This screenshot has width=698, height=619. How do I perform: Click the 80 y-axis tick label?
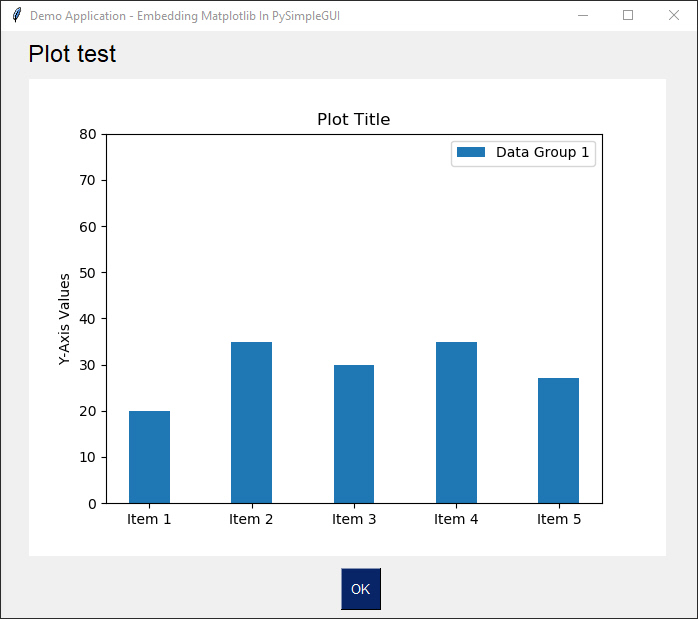(x=88, y=134)
